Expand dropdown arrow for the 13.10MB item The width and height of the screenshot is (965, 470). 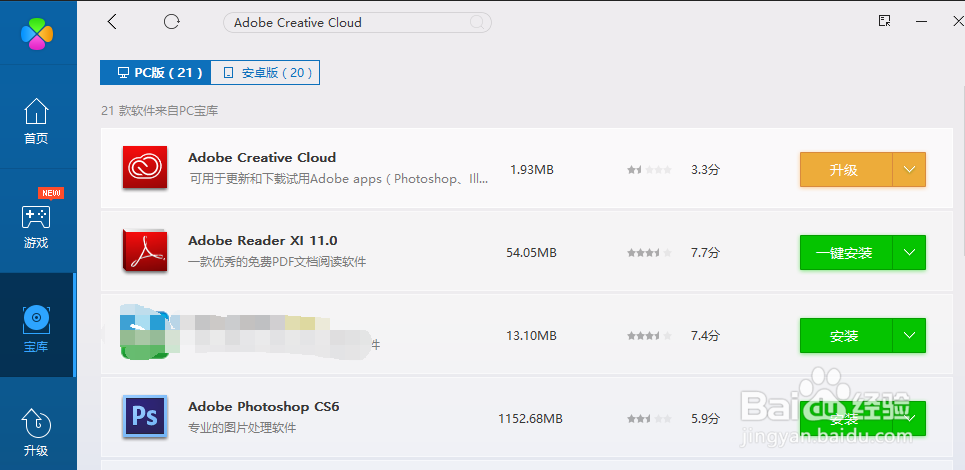pos(910,336)
